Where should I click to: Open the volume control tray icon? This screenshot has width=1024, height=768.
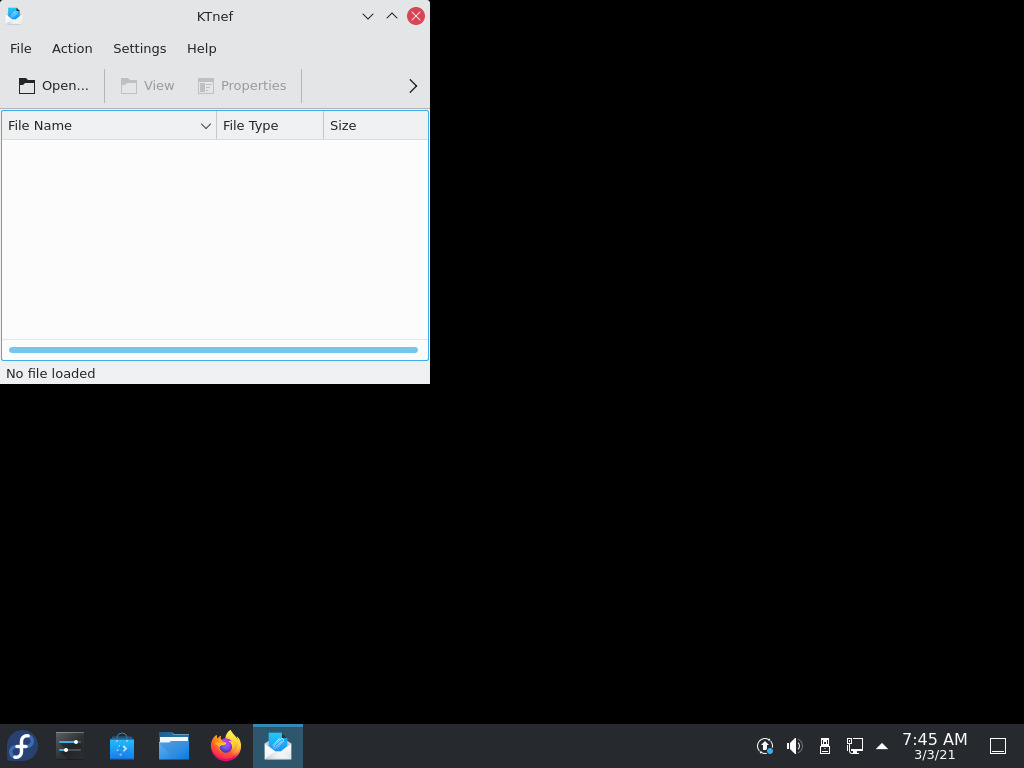pyautogui.click(x=794, y=746)
